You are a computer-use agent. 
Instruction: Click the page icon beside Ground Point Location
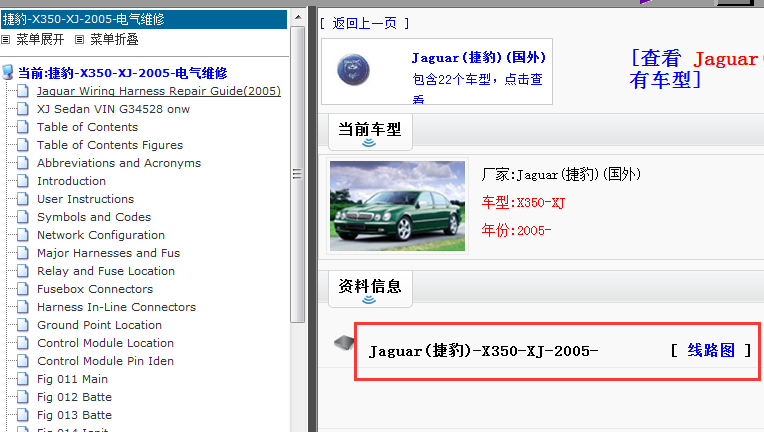[23, 325]
